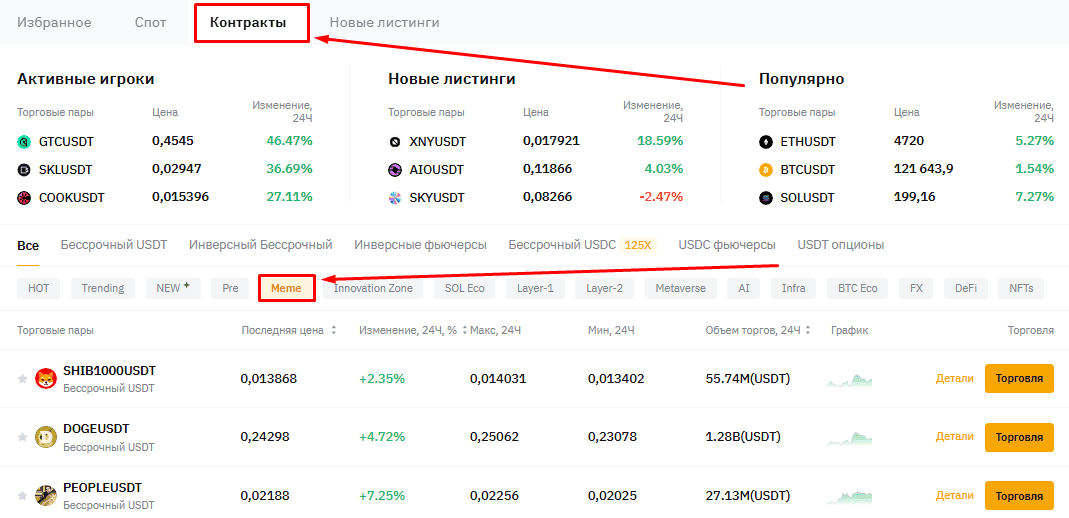
Task: Add PEOPLEUSDT to favorites with star
Action: pyautogui.click(x=22, y=496)
